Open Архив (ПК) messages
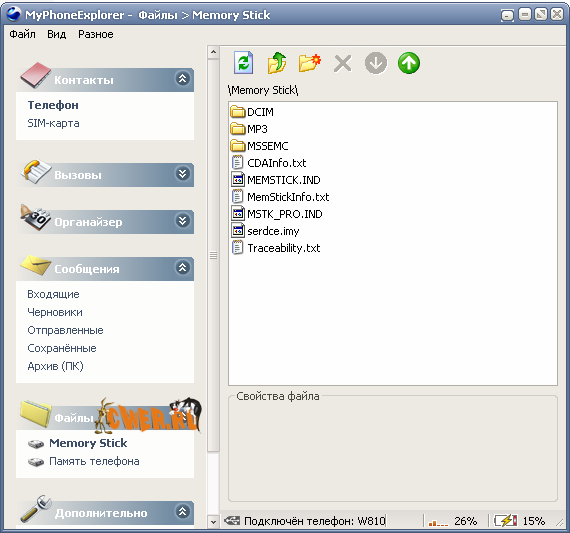Screen dimensions: 570x533 [55, 366]
